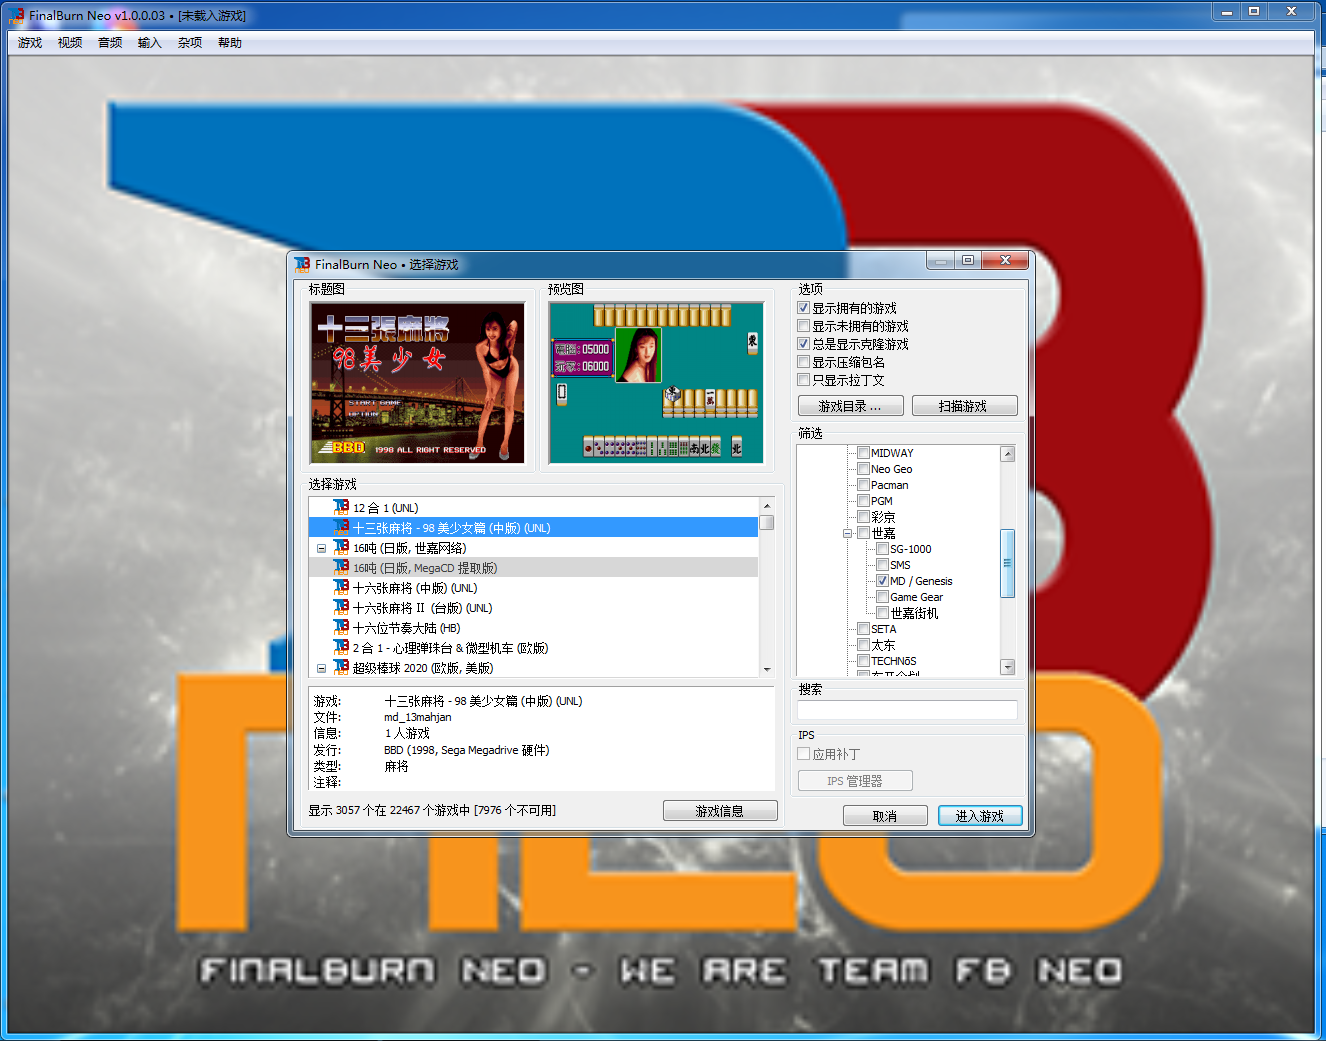Open the 音频 menu
Screen dimensions: 1326x1041
tap(110, 43)
